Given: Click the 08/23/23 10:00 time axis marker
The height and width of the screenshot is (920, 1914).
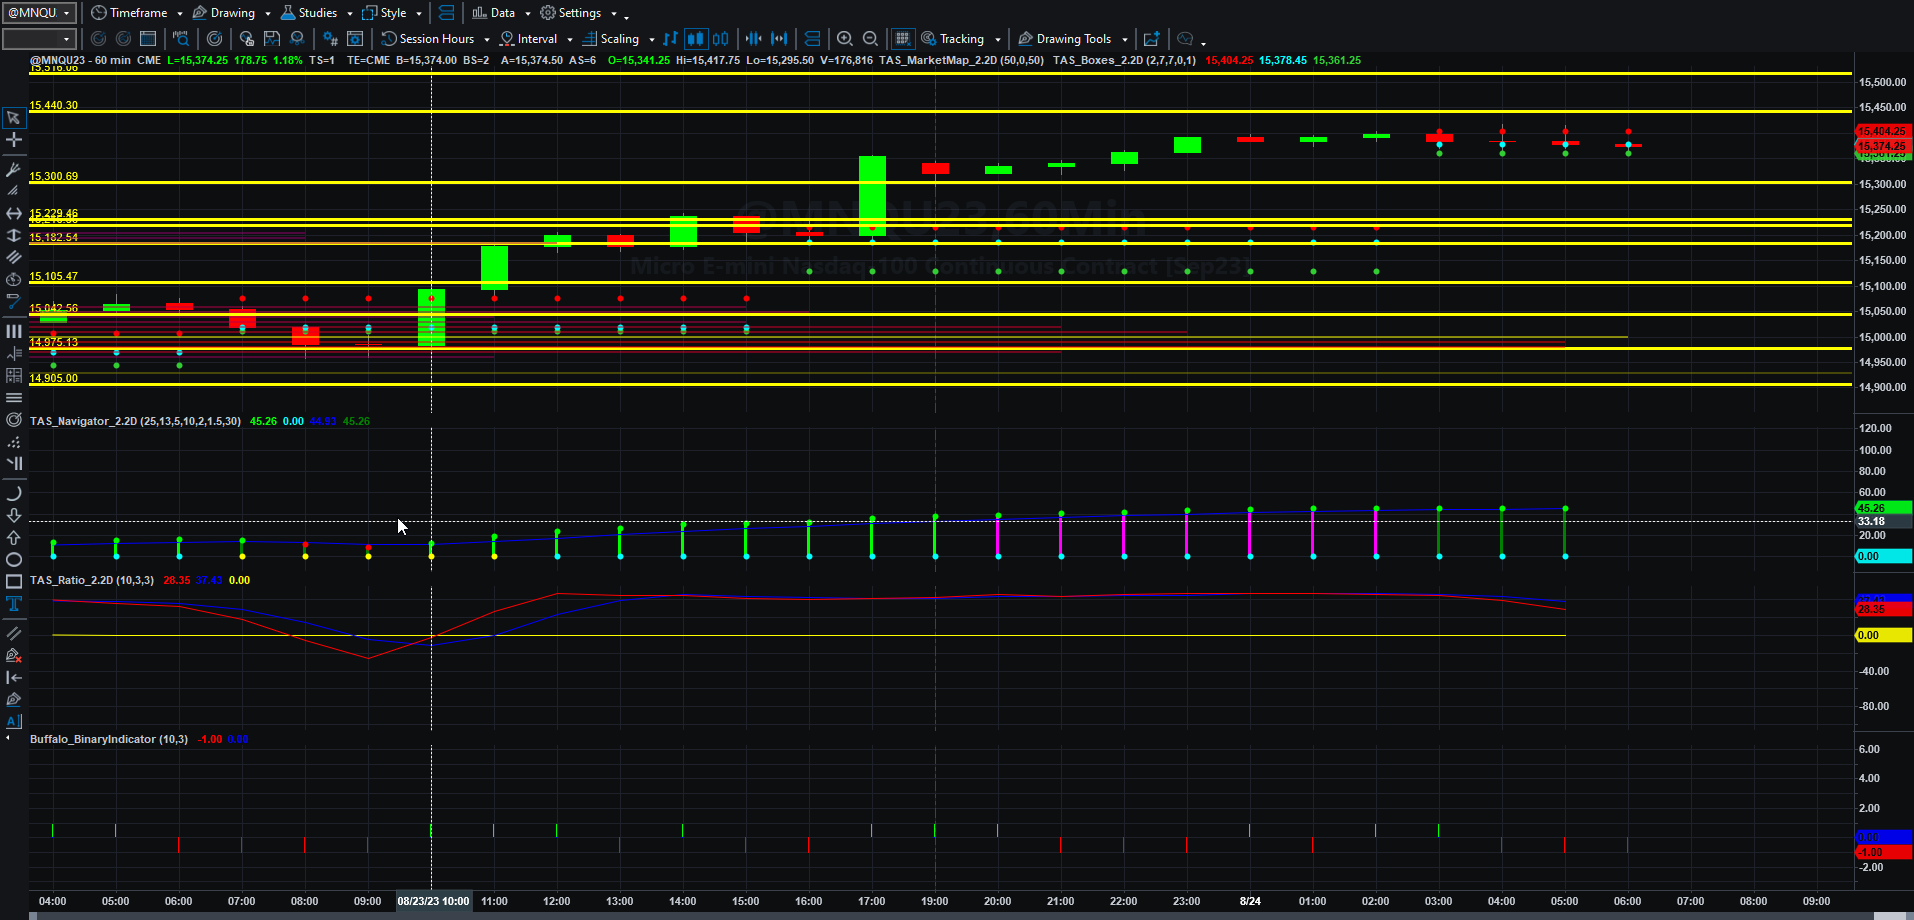Looking at the screenshot, I should click(x=433, y=901).
